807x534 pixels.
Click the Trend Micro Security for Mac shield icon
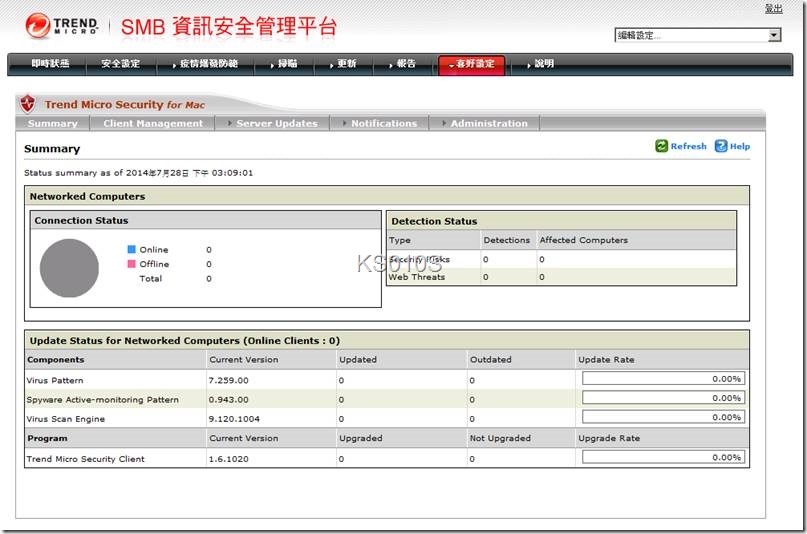point(28,104)
